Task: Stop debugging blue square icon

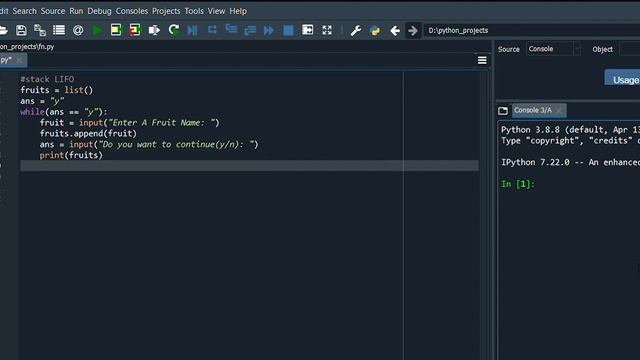Action: [x=288, y=30]
